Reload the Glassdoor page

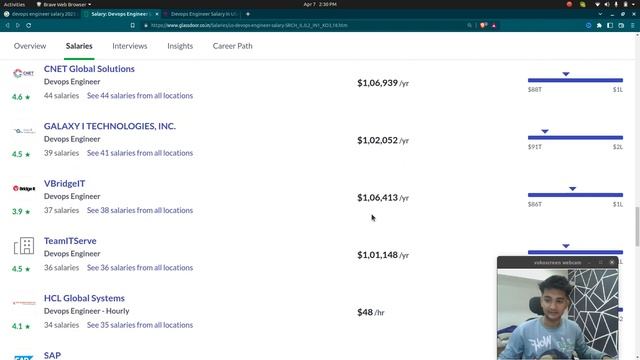[29, 25]
